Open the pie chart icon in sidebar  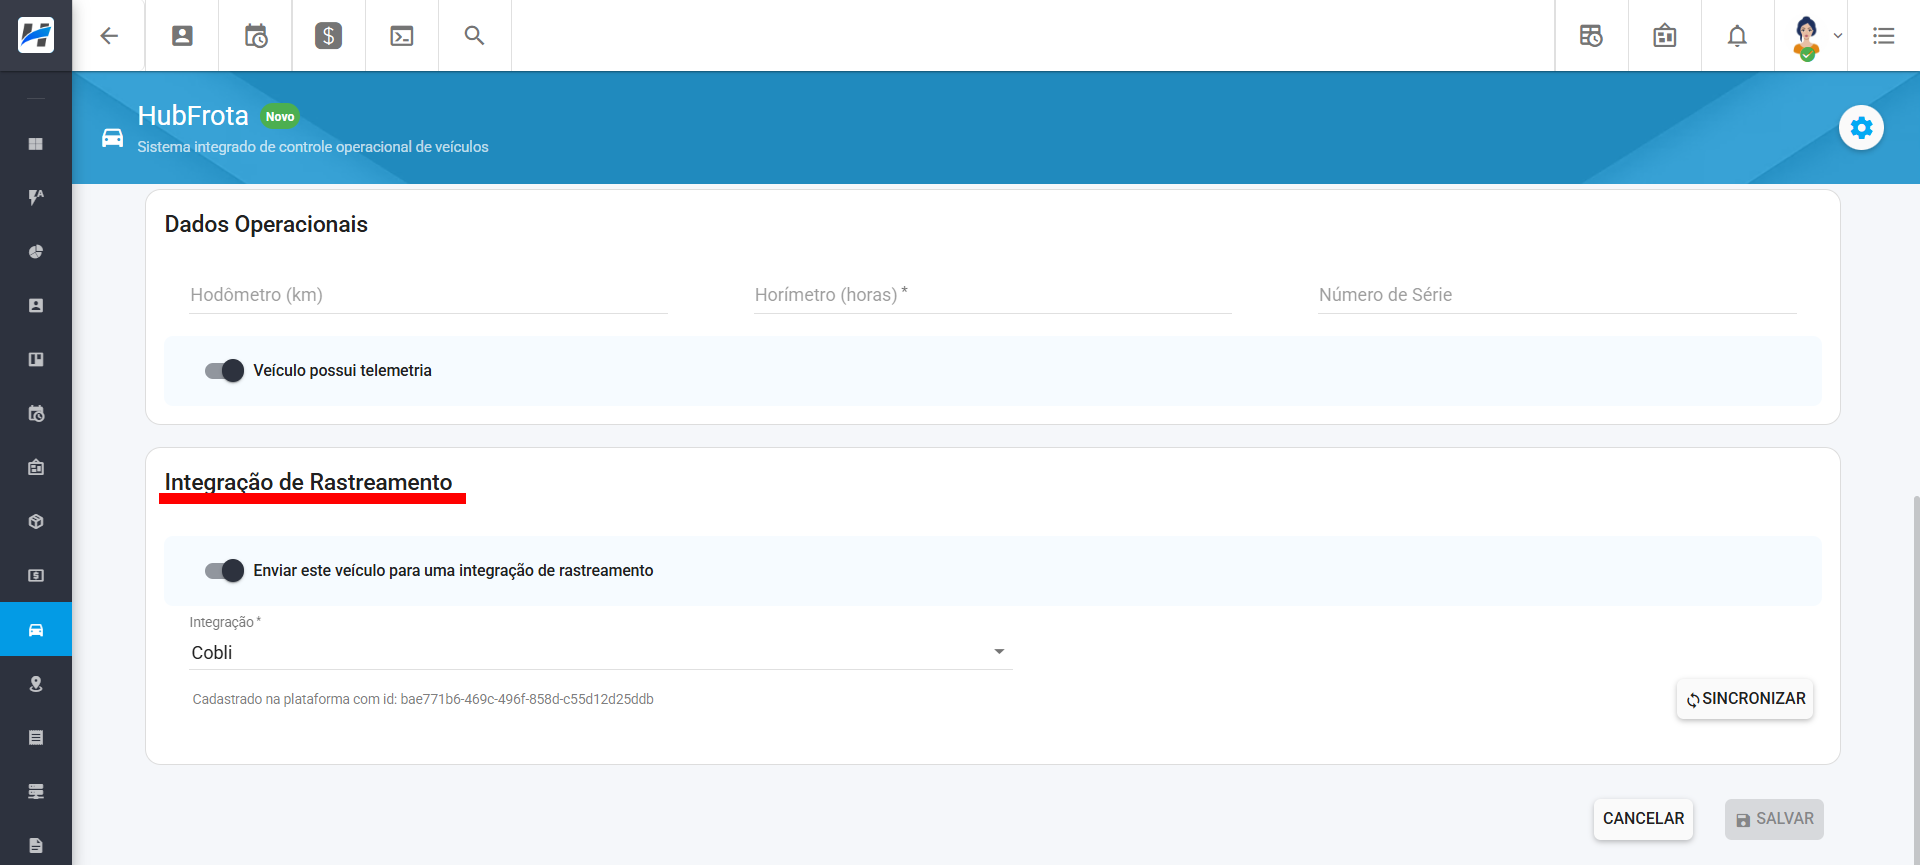(x=36, y=252)
